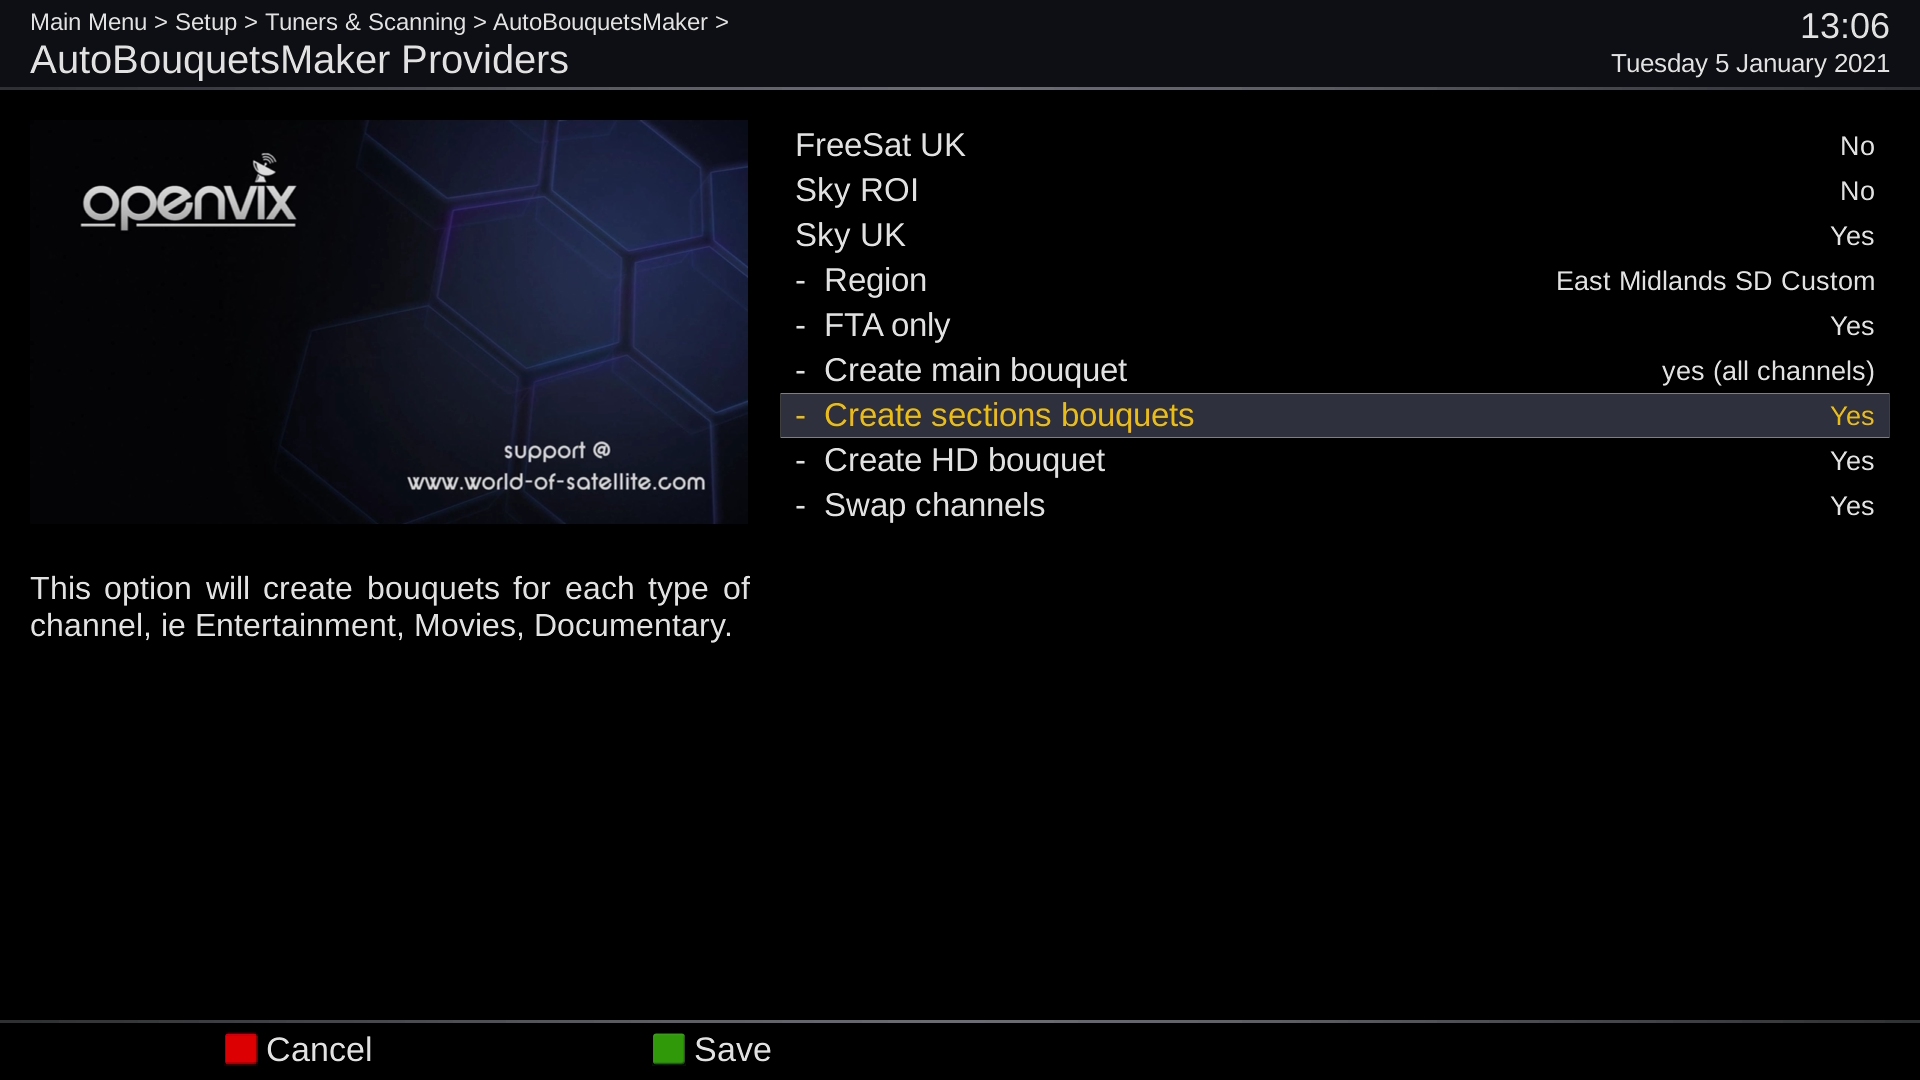Image resolution: width=1920 pixels, height=1080 pixels.
Task: Select the Create sections bouquets row
Action: click(1335, 415)
